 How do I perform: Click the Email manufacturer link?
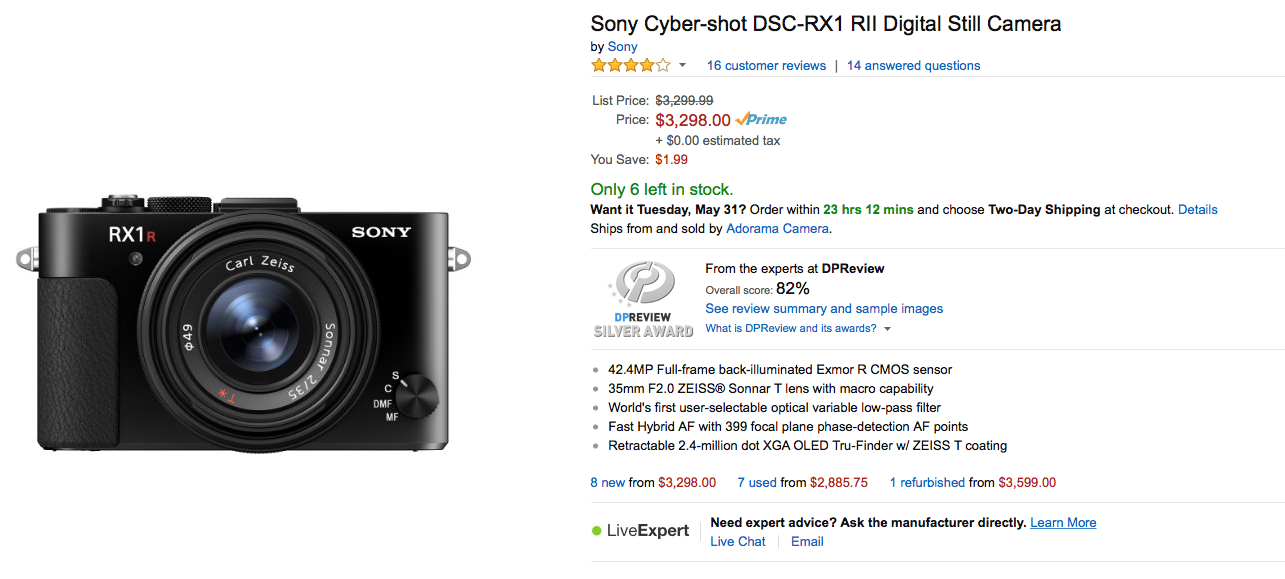click(x=807, y=542)
